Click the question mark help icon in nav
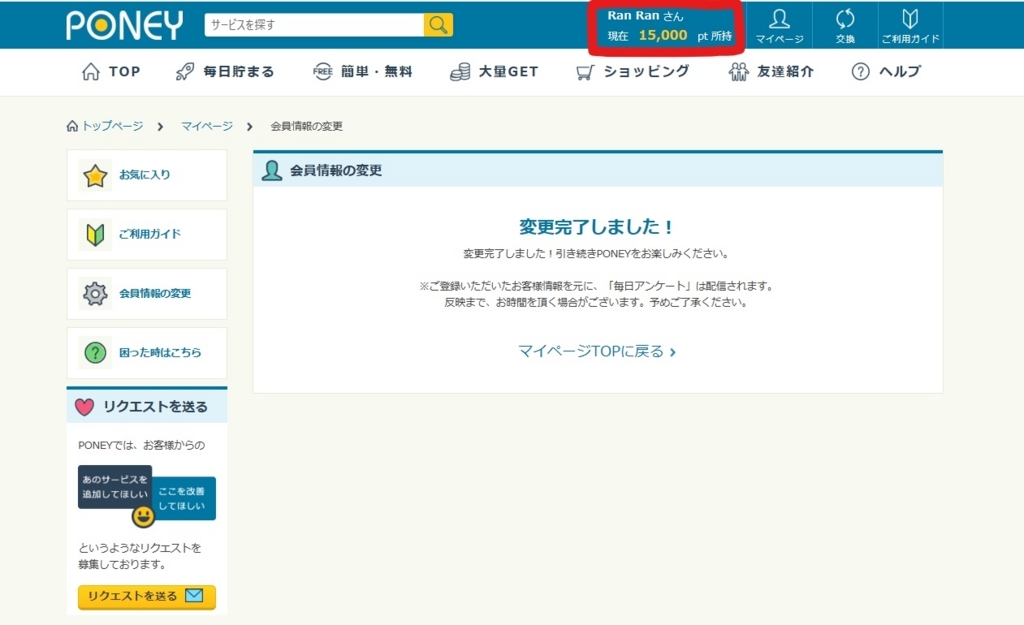1024x625 pixels. 861,71
